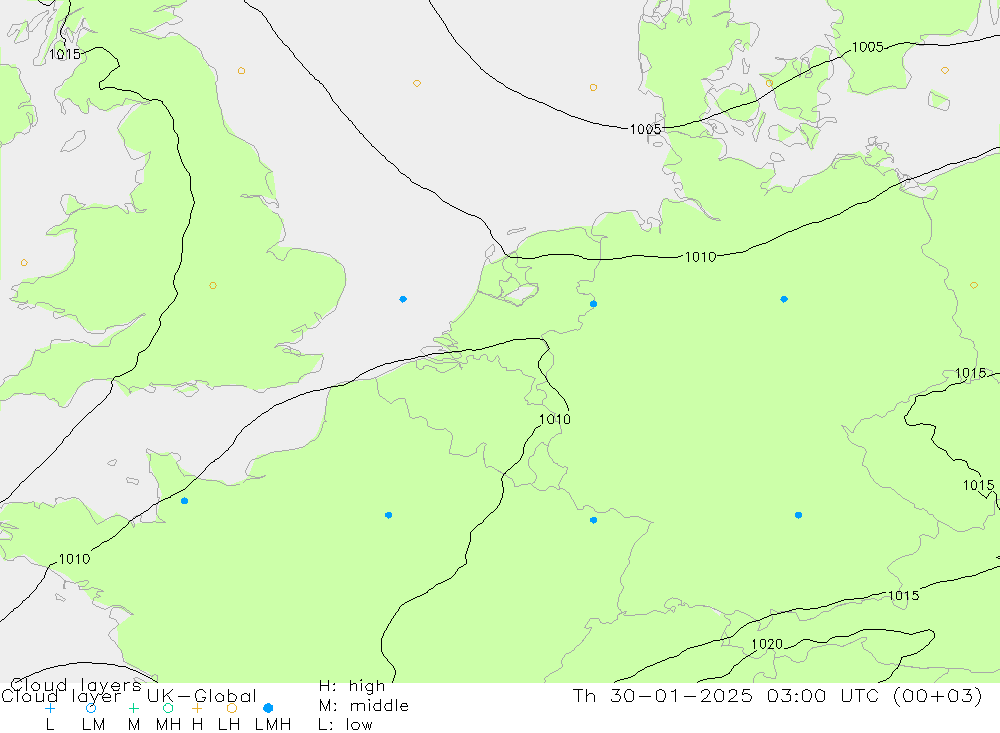Select LH cloud marker in Irish Sea
Screen dimensions: 1000x733
point(24,263)
